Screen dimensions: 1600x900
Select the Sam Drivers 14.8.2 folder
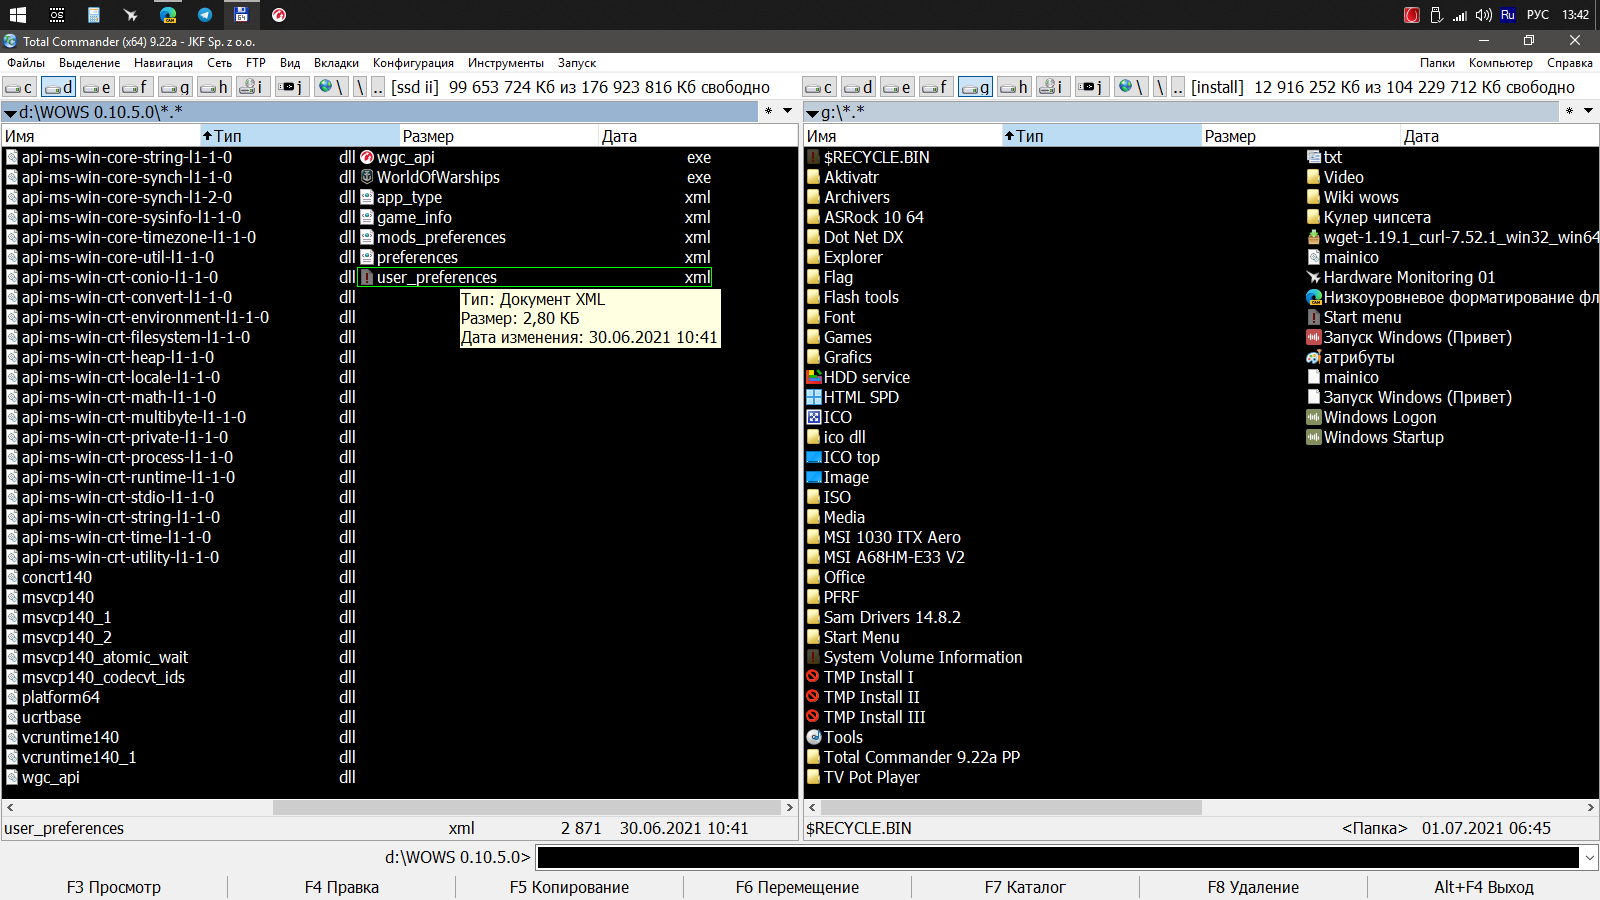(892, 617)
